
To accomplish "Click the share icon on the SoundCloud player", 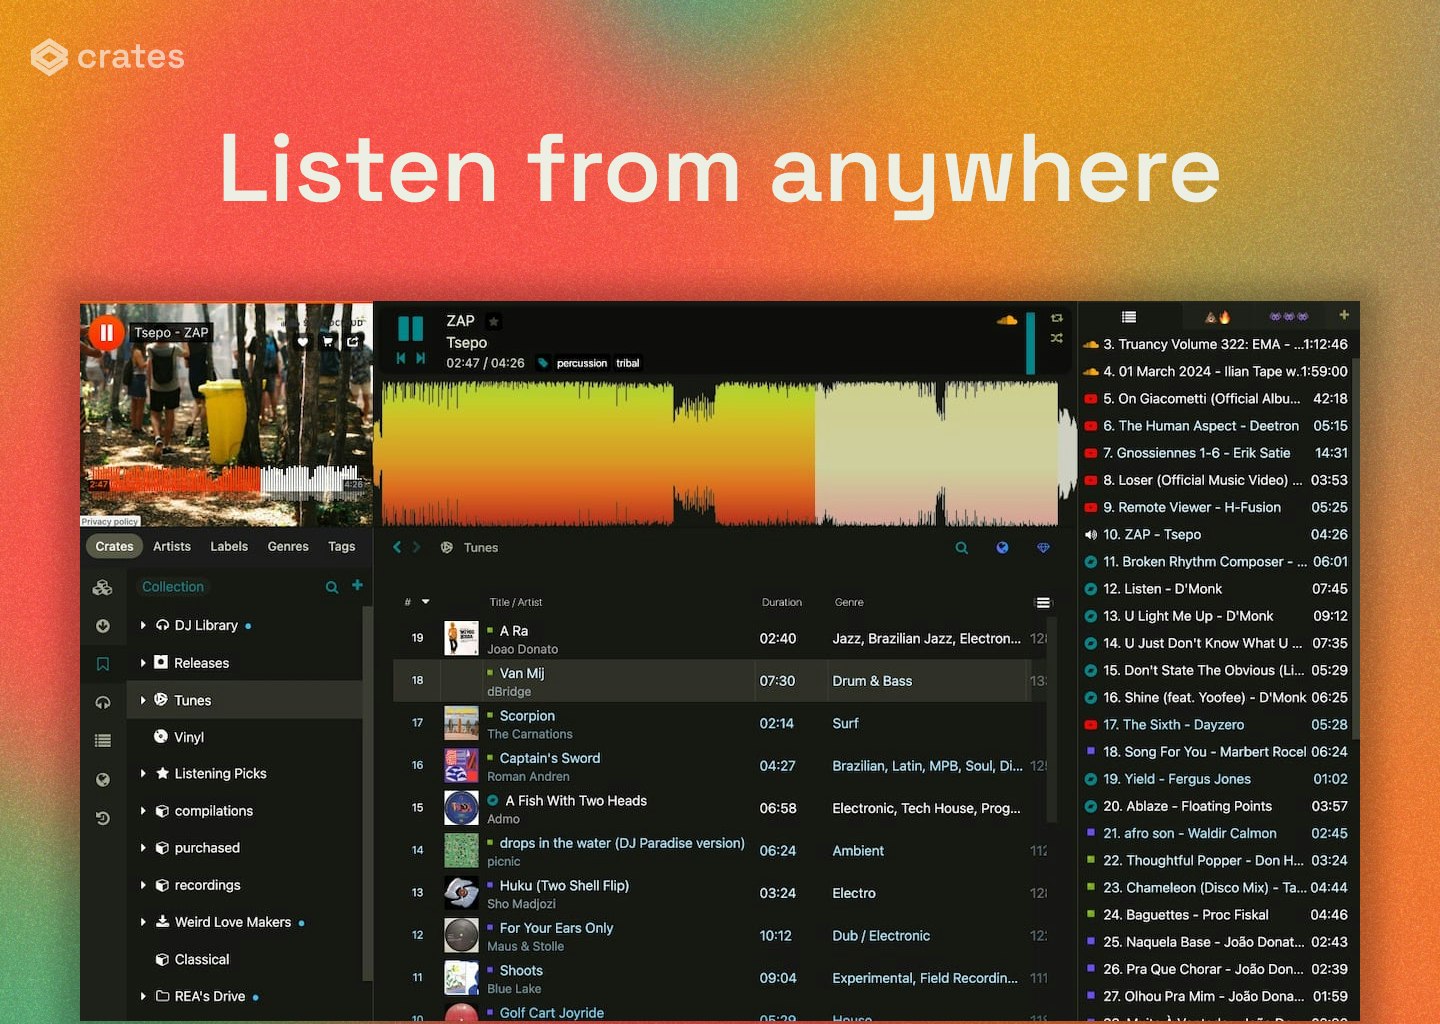I will click(353, 342).
